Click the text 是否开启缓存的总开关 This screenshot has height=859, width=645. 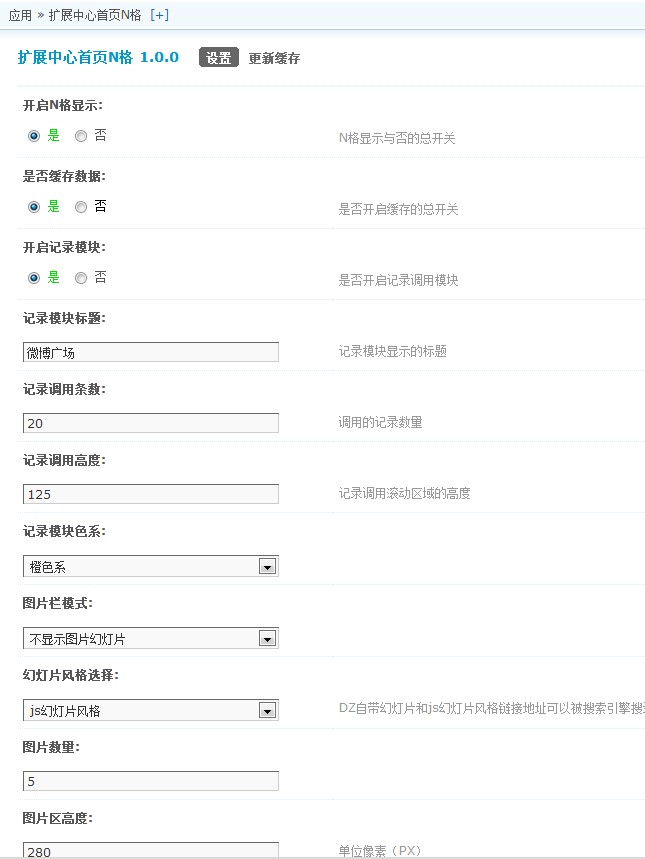coord(398,209)
